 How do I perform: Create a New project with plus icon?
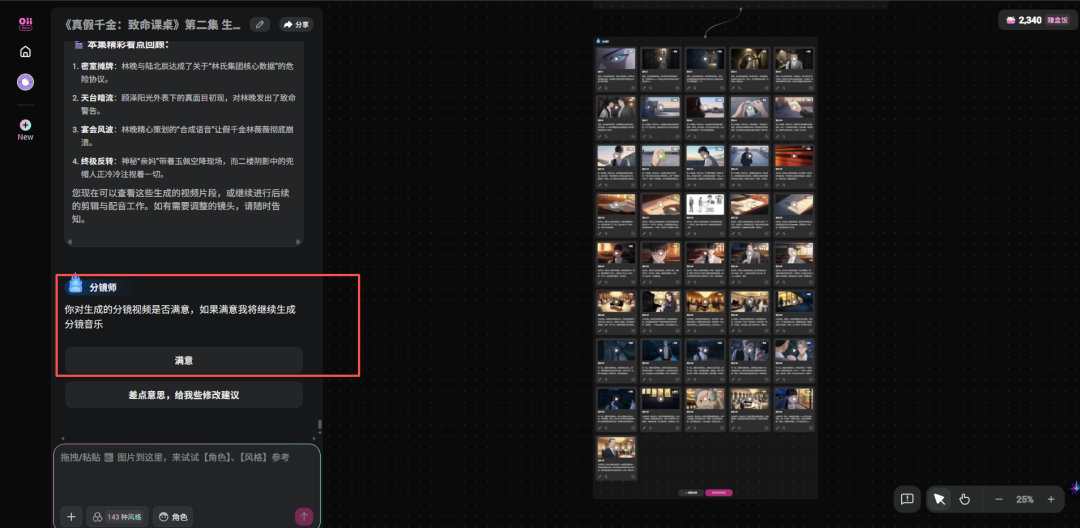[x=25, y=129]
